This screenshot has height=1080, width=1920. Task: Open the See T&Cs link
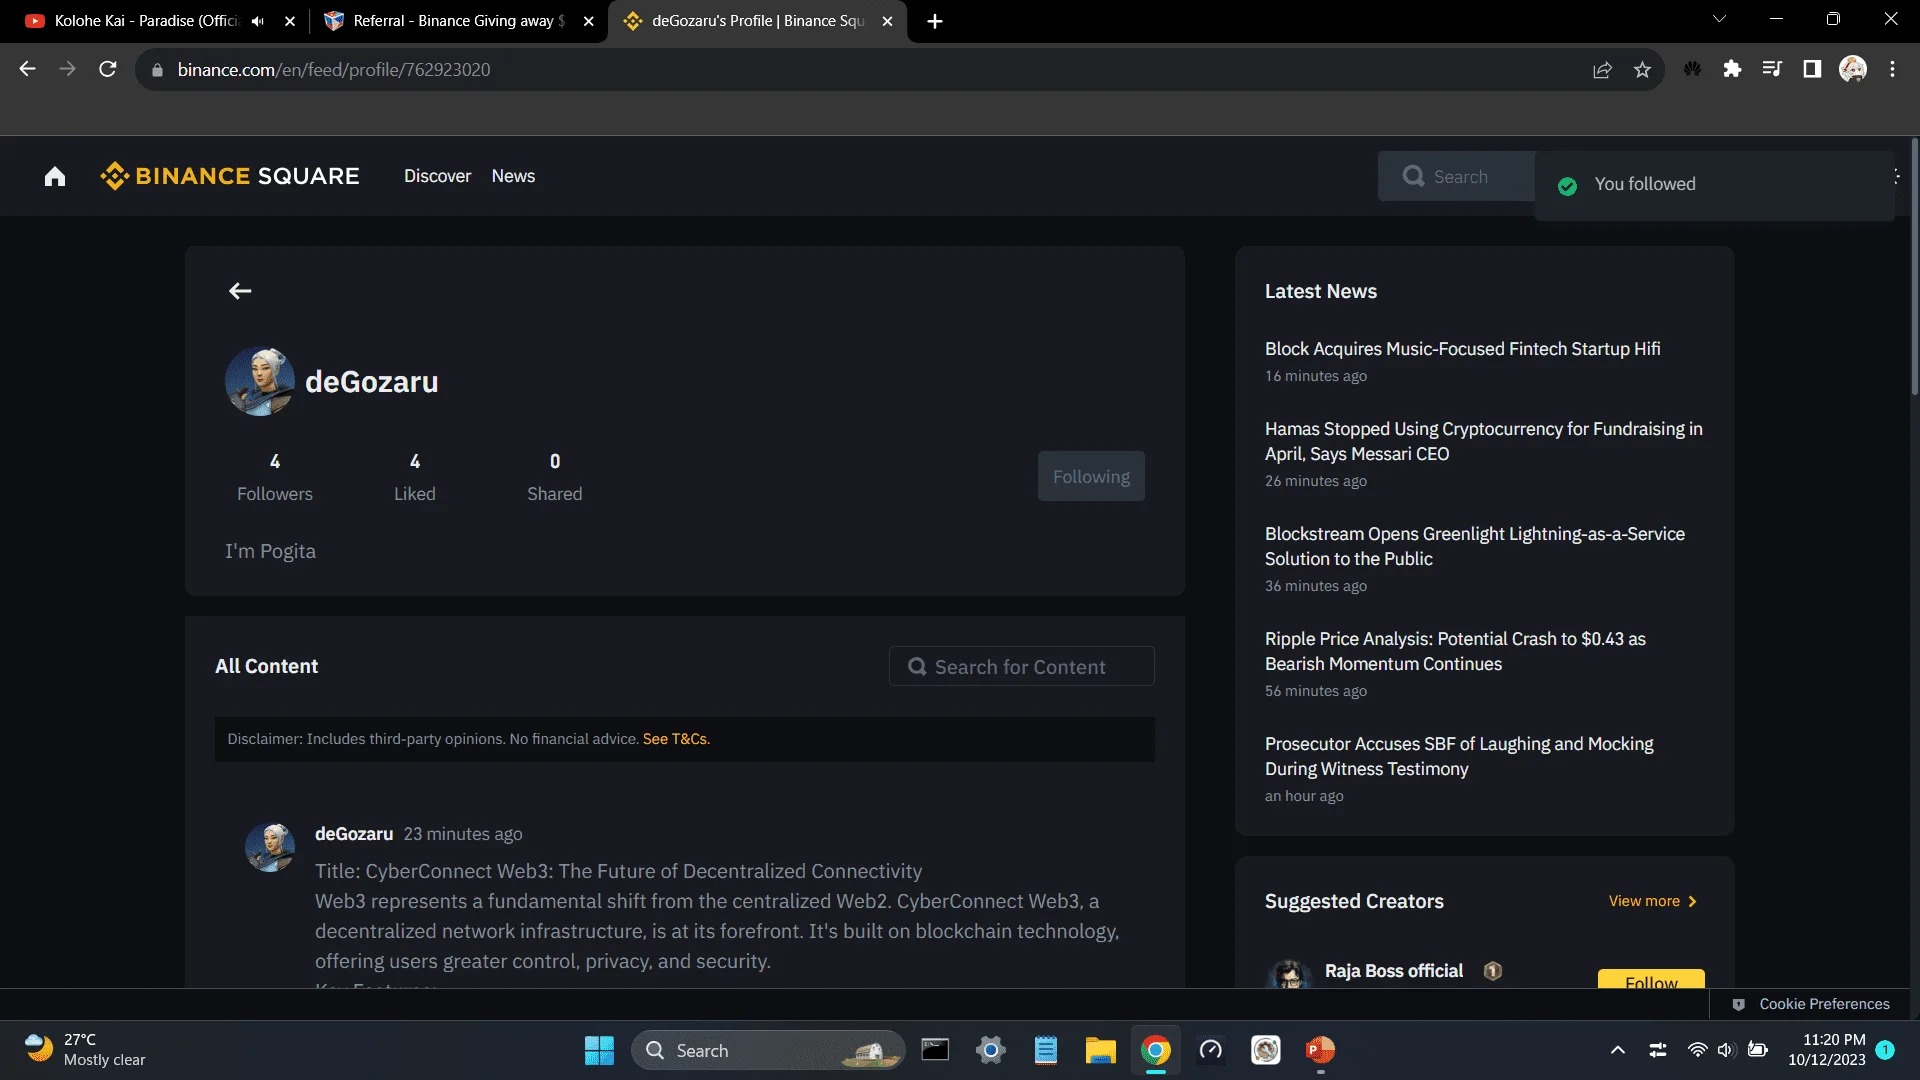676,739
